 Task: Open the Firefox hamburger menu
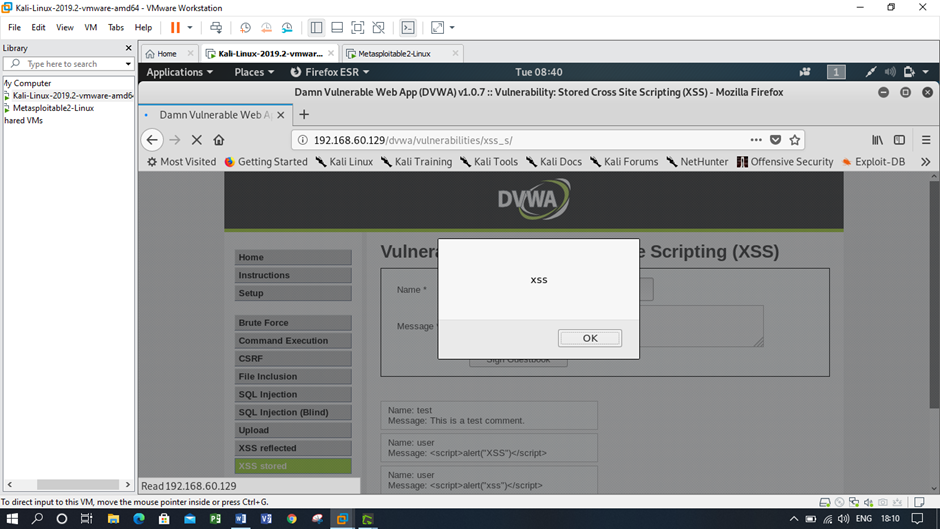tap(926, 140)
